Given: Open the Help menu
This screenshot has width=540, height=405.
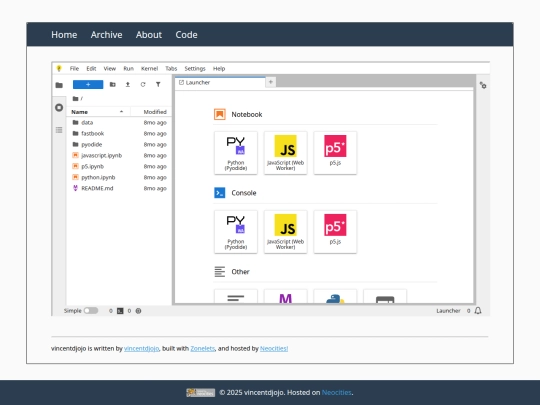Looking at the screenshot, I should 219,69.
